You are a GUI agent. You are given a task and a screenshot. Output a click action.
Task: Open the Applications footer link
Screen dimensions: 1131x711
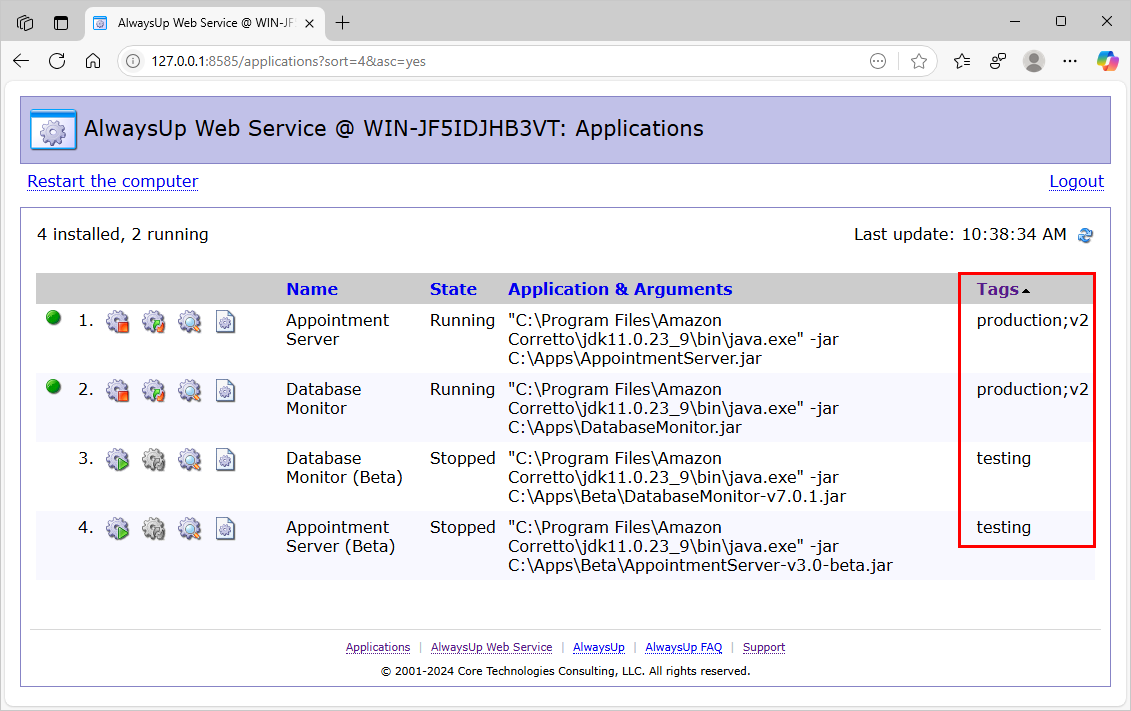pos(378,648)
